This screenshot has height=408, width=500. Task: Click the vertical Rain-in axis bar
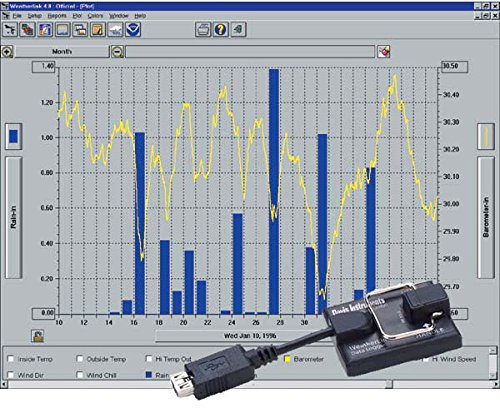[14, 218]
